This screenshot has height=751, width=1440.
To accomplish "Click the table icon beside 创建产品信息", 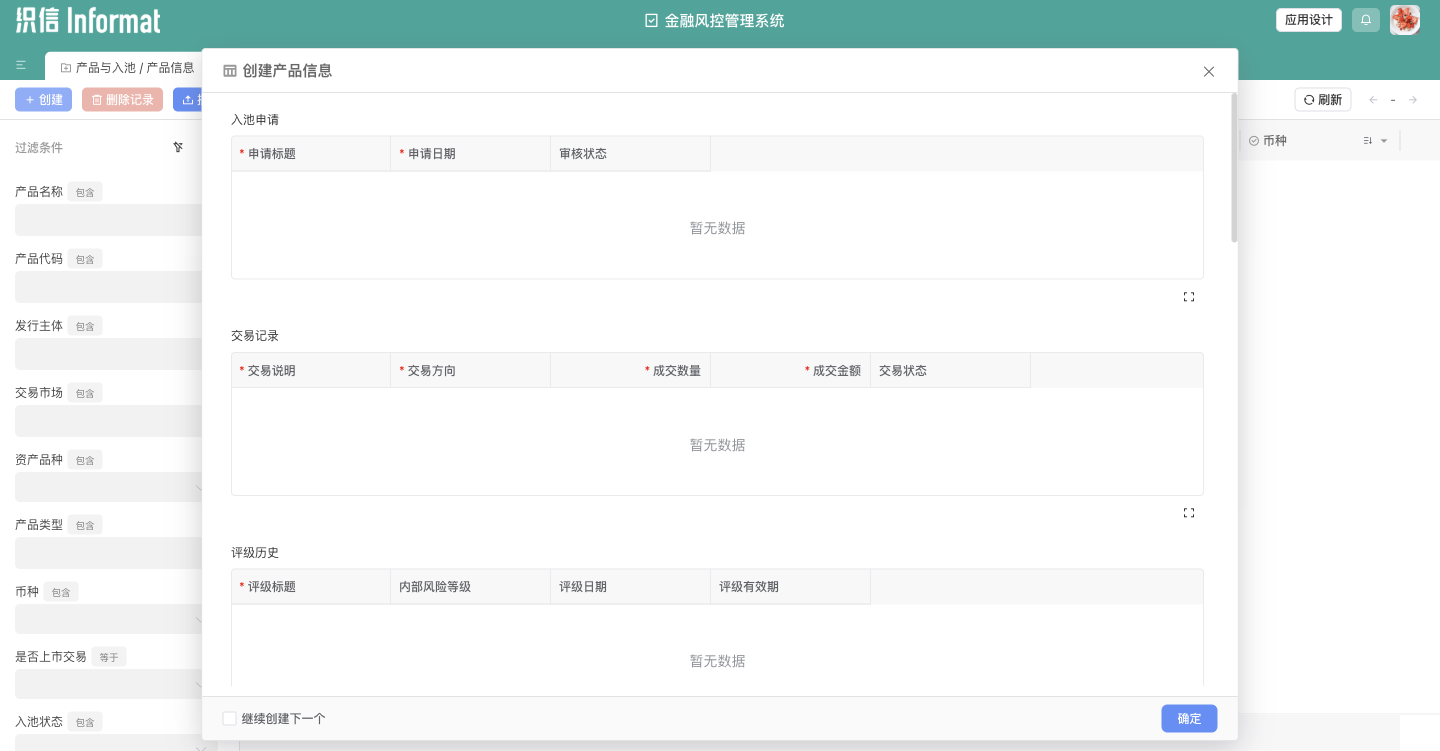I will tap(230, 71).
